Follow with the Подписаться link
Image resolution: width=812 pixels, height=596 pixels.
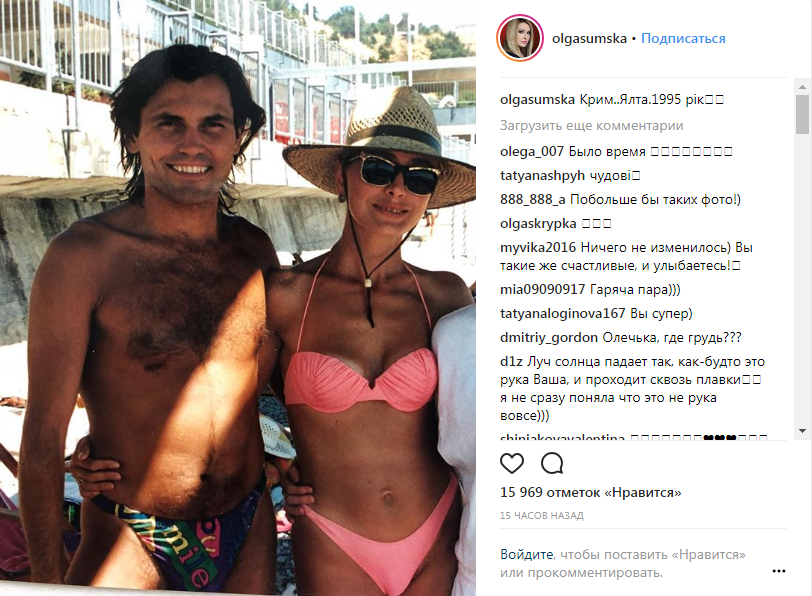click(x=683, y=38)
